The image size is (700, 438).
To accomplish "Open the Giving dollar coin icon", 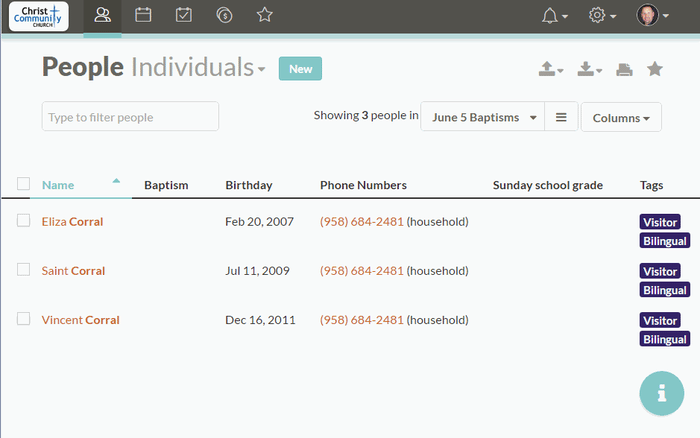I will (224, 15).
